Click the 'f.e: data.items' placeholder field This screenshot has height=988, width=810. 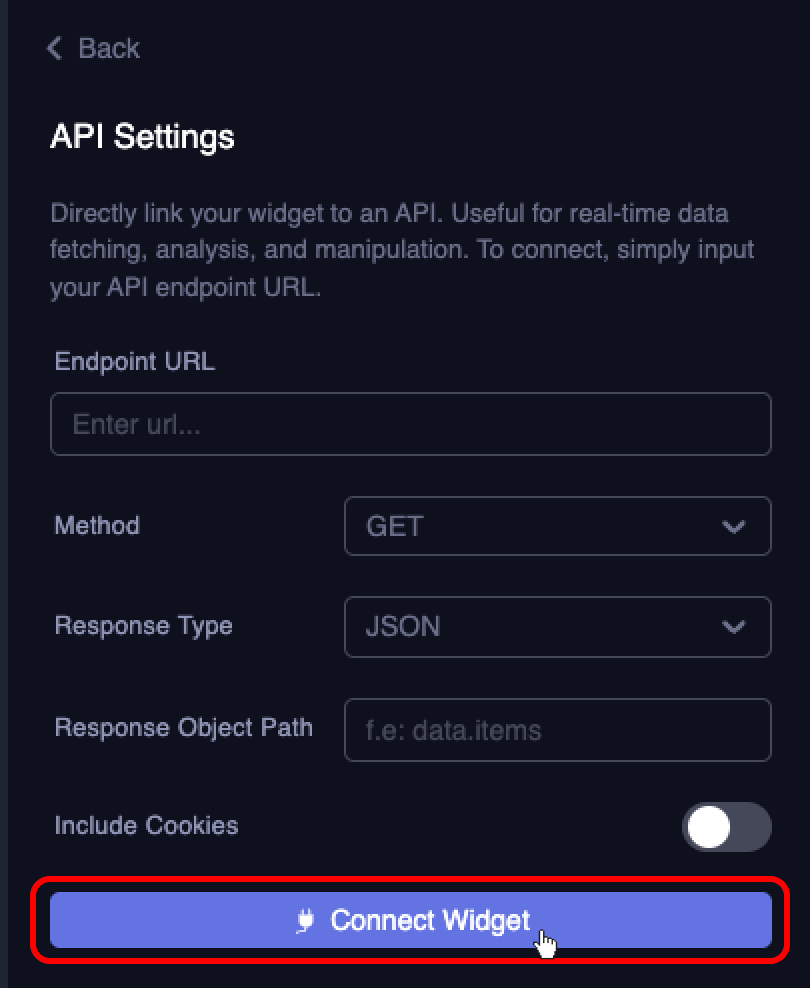click(557, 730)
